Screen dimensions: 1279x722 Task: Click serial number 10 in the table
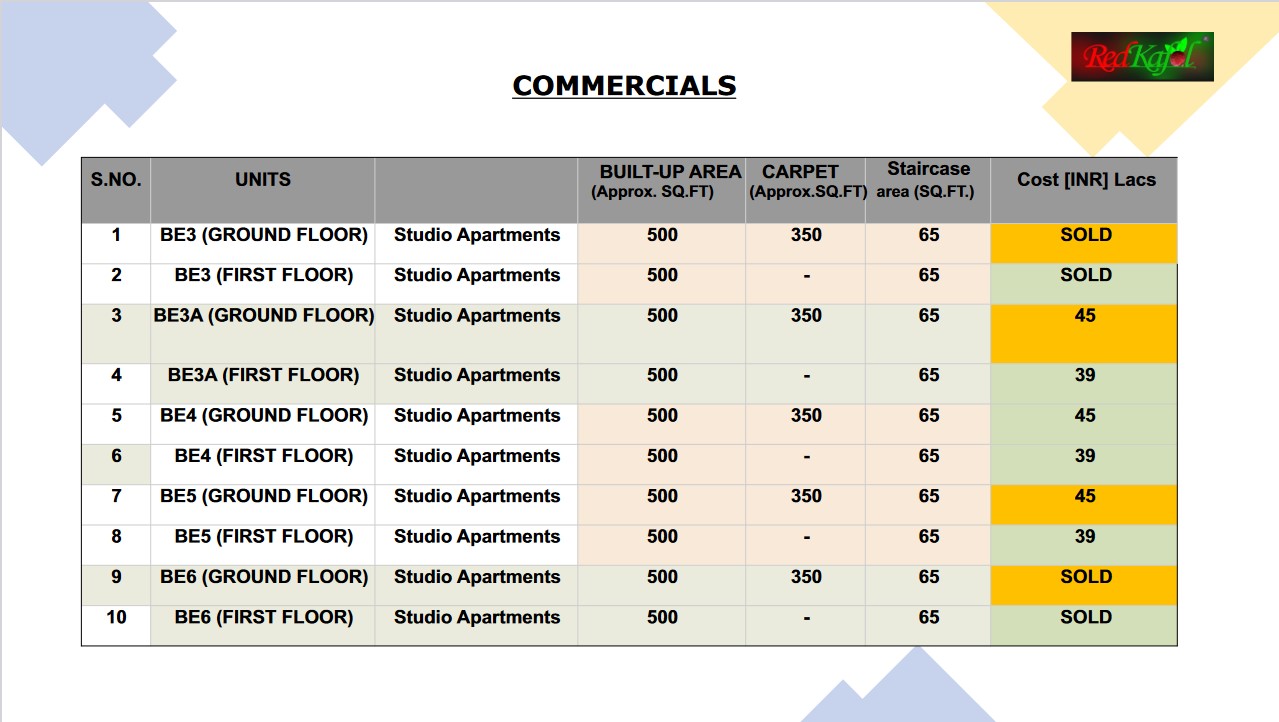(116, 617)
